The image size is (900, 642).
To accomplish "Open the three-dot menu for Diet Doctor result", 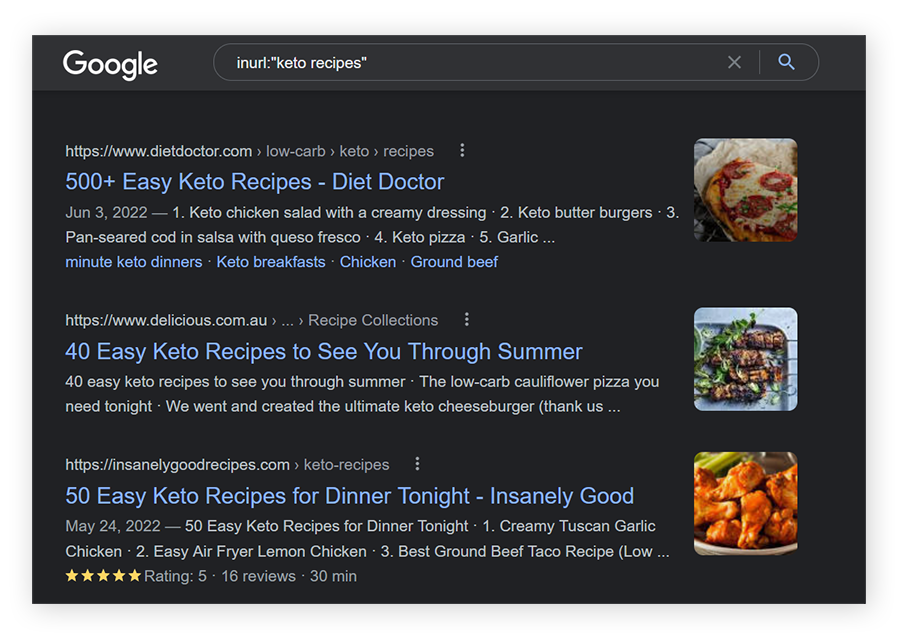I will tap(462, 149).
